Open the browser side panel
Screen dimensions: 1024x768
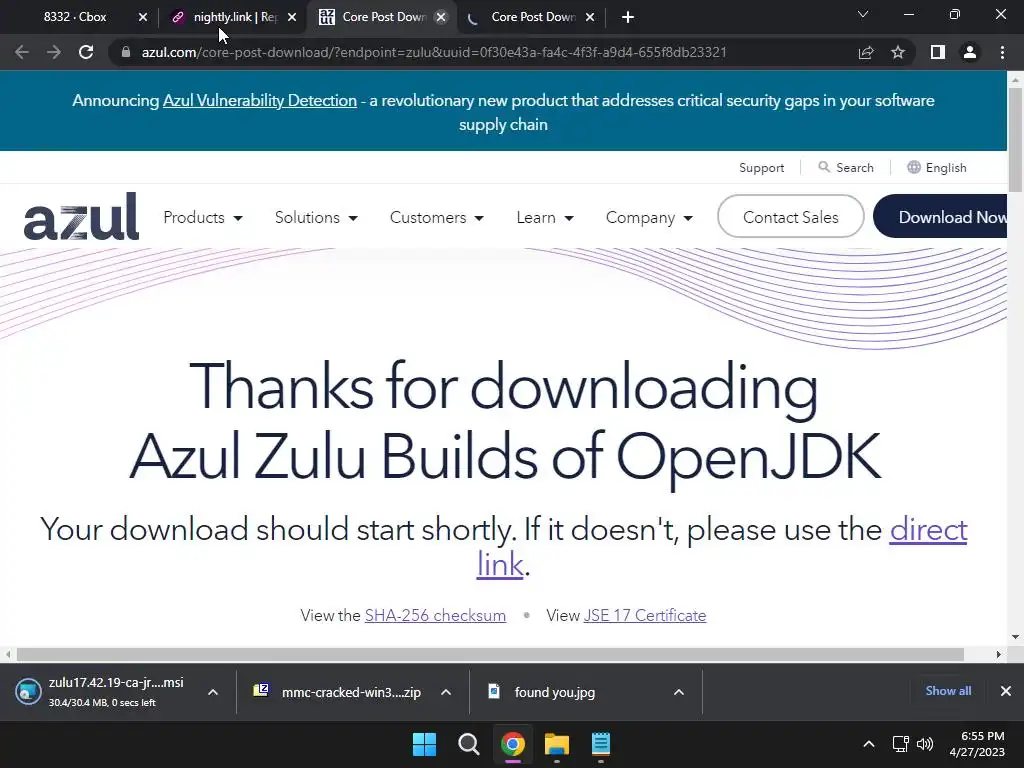pyautogui.click(x=938, y=52)
